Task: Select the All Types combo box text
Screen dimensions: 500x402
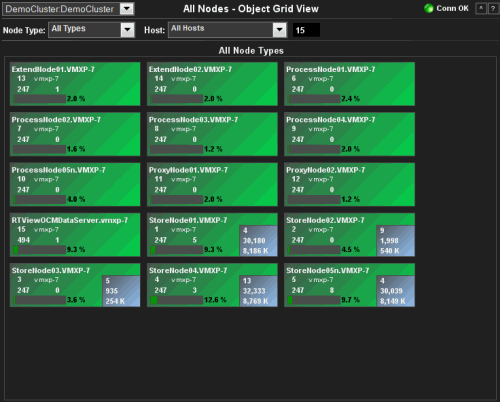Action: (x=68, y=29)
